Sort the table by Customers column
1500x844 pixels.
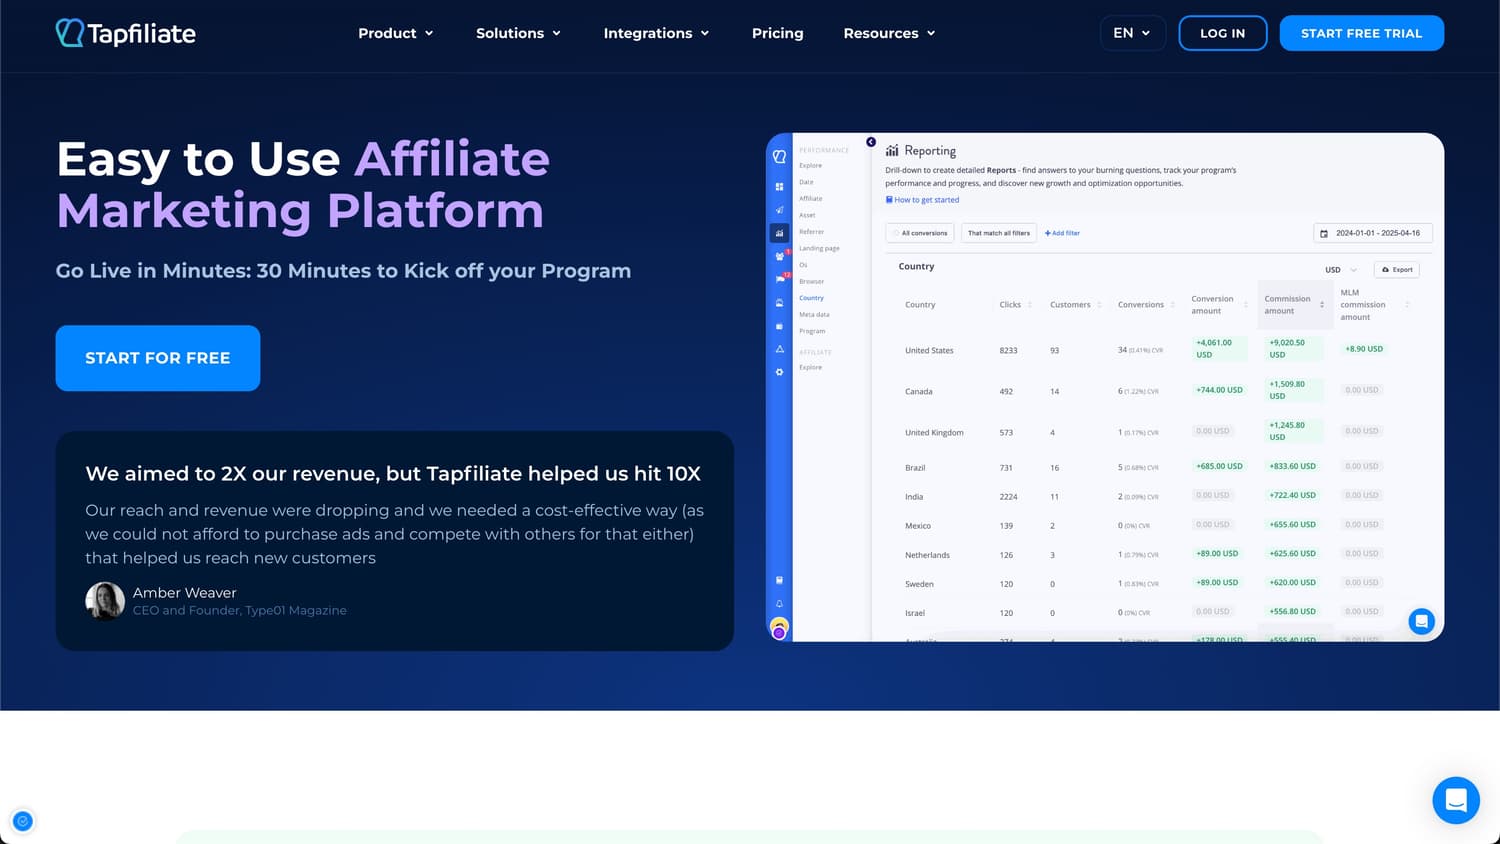(x=1076, y=305)
